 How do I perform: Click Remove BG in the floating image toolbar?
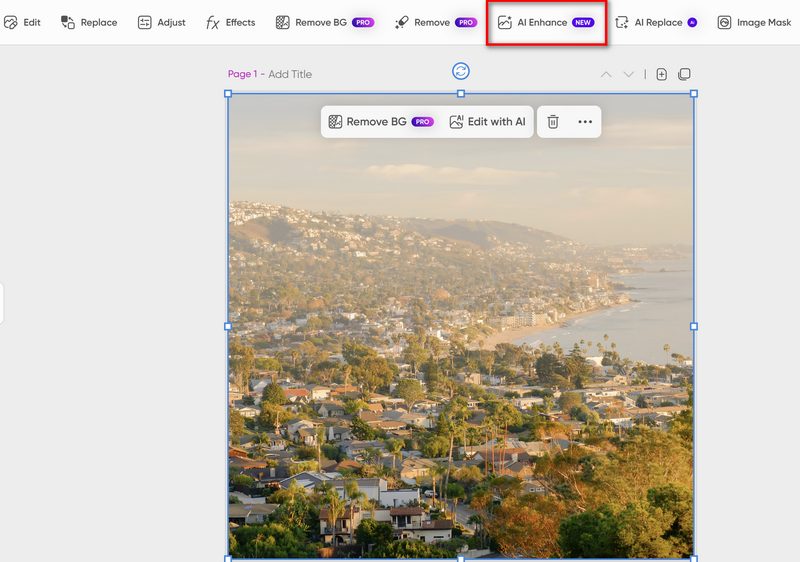pos(380,122)
